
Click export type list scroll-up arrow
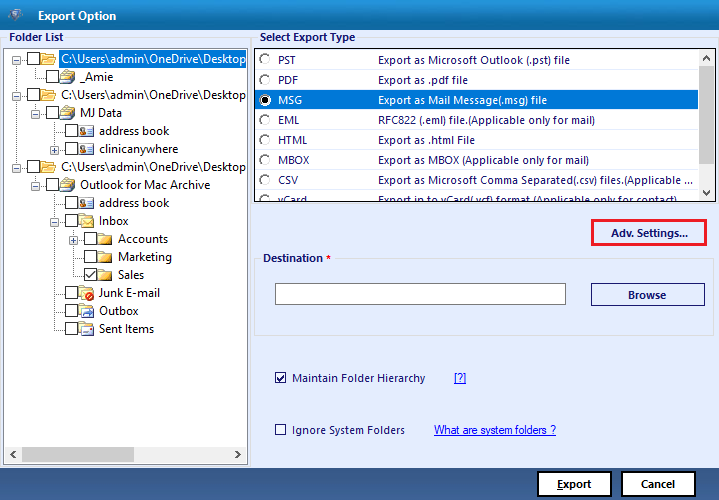706,58
